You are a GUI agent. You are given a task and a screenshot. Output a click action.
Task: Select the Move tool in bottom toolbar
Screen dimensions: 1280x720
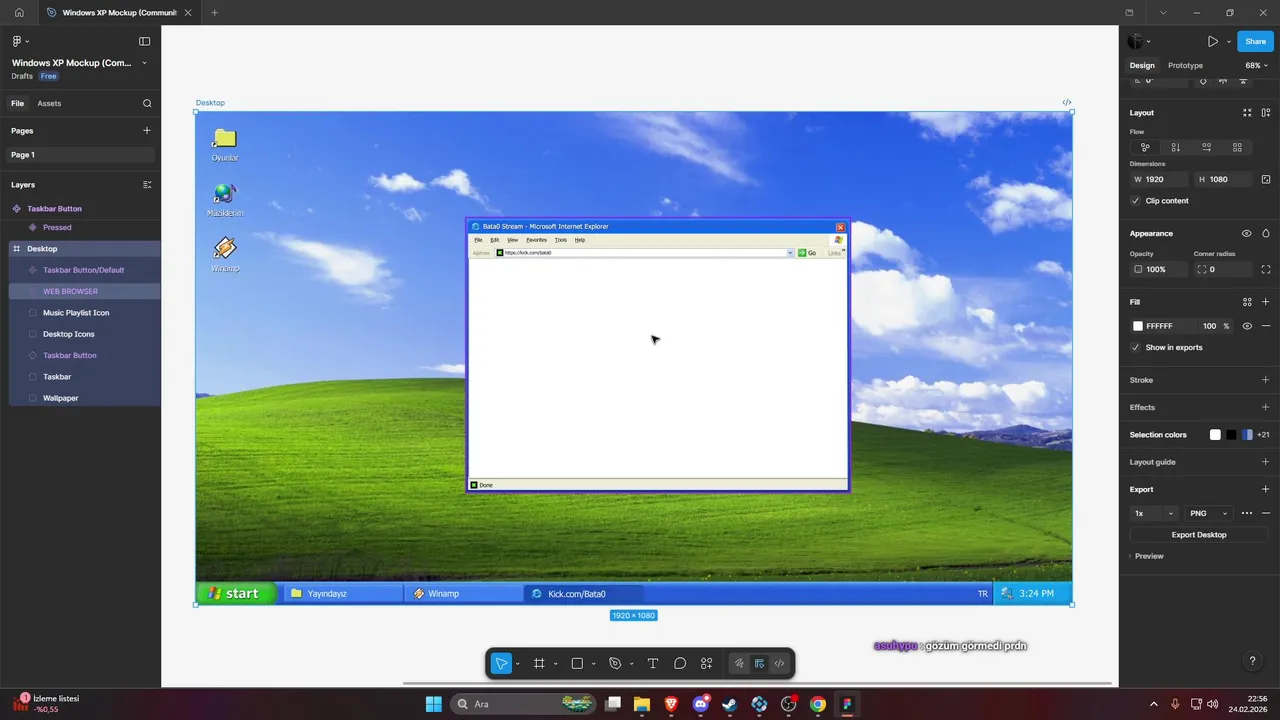[x=502, y=663]
